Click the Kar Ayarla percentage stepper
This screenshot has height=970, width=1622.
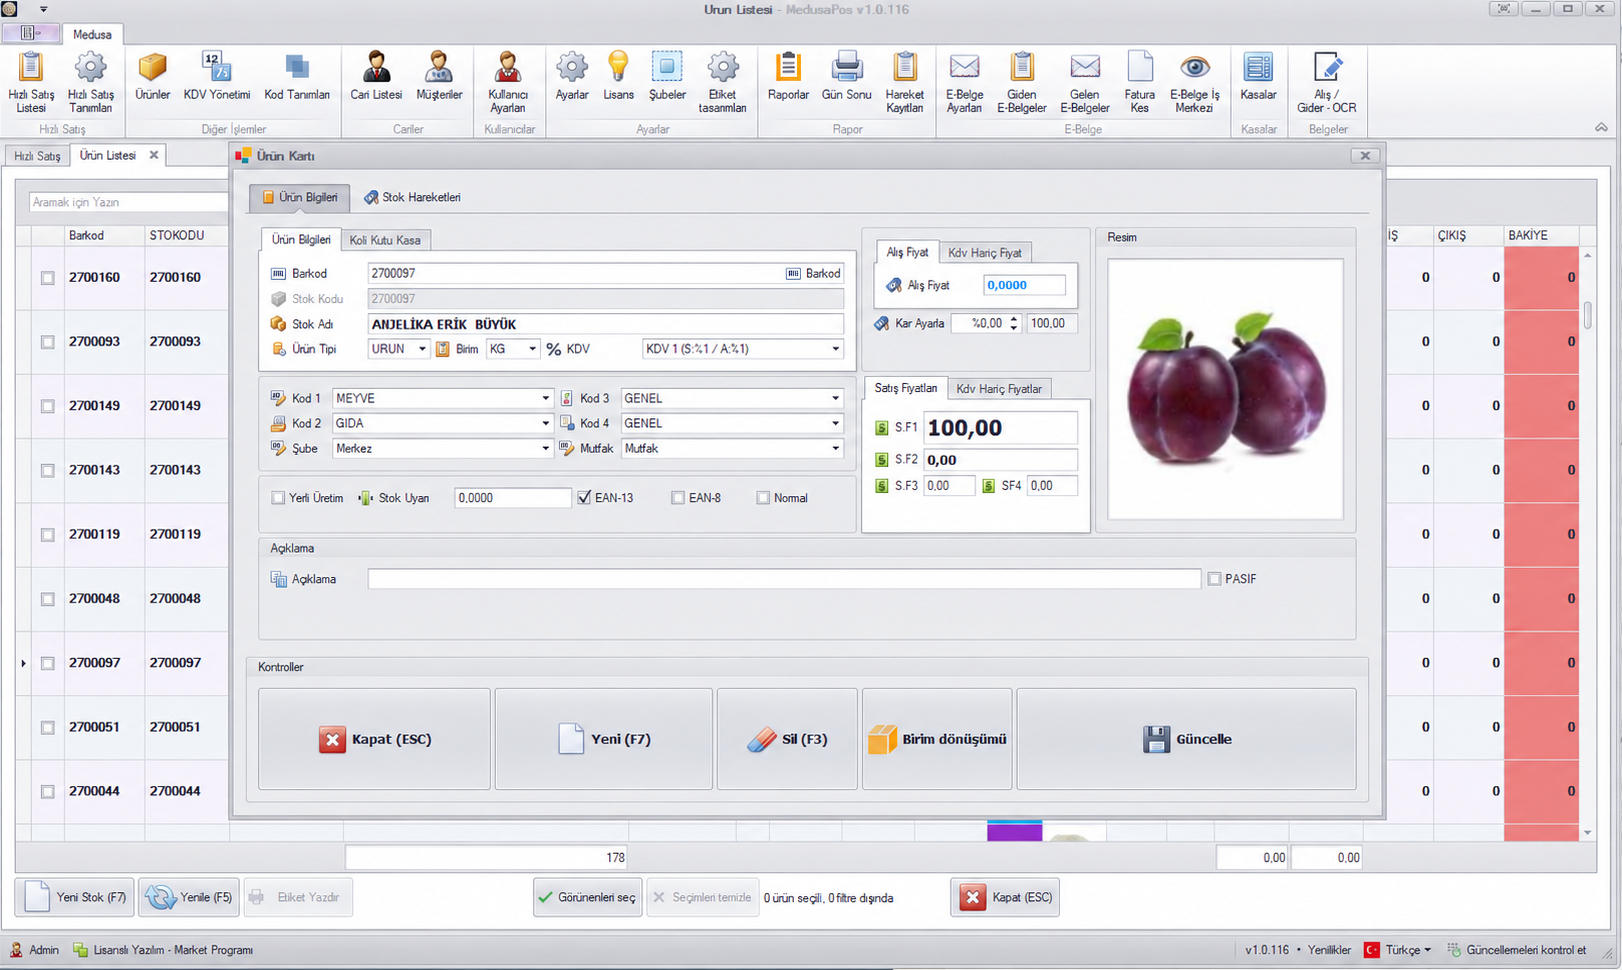(1014, 324)
